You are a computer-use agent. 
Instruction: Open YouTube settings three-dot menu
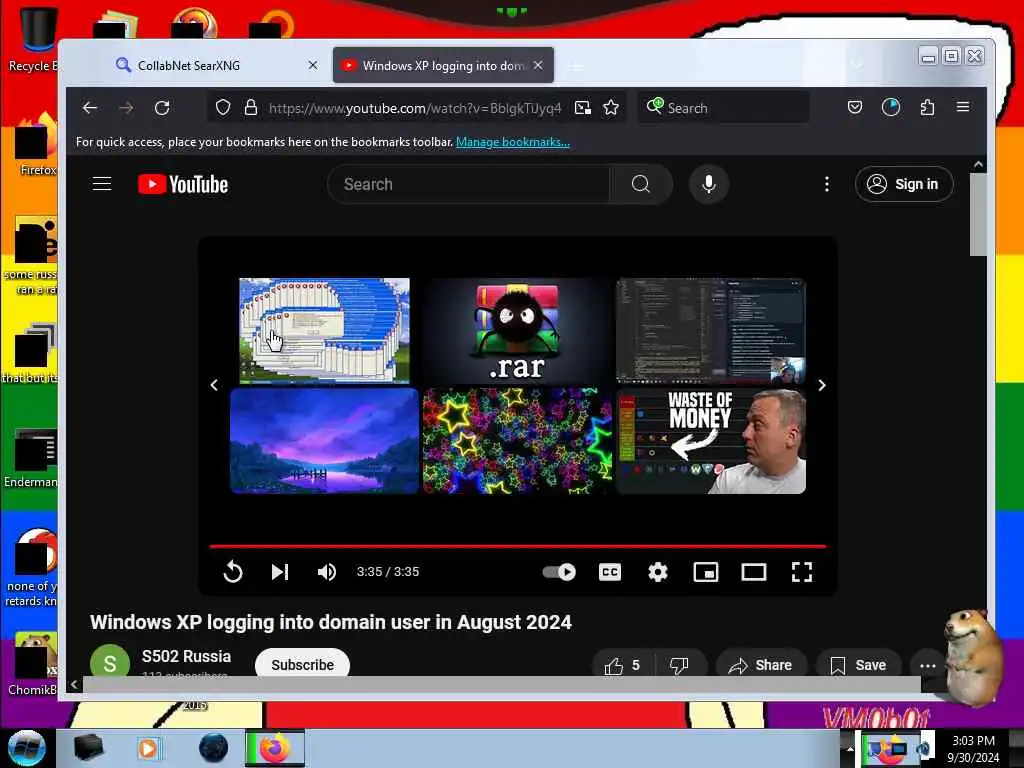[x=827, y=184]
